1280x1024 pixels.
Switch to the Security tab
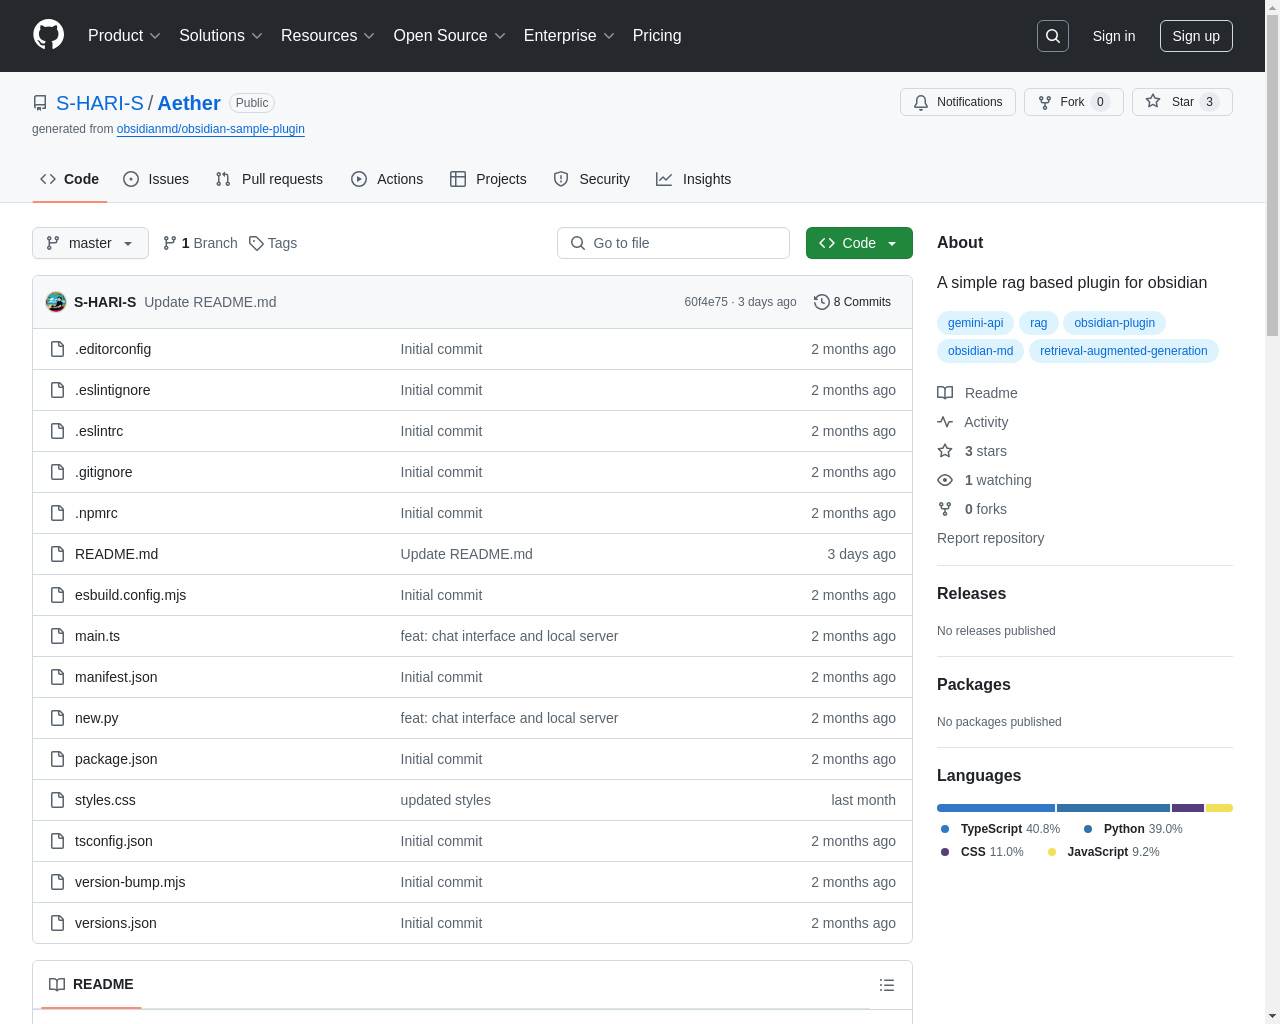pyautogui.click(x=592, y=179)
